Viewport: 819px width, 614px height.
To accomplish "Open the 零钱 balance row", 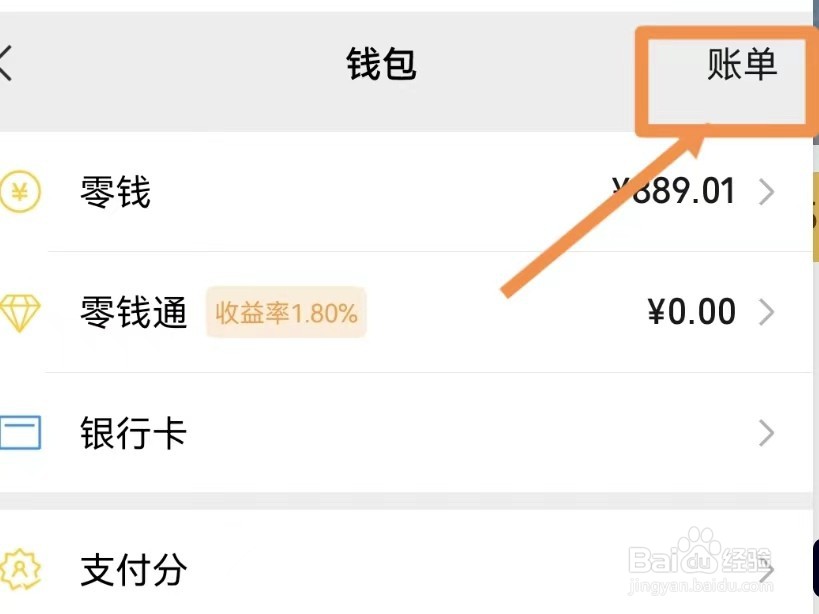I will tap(406, 192).
